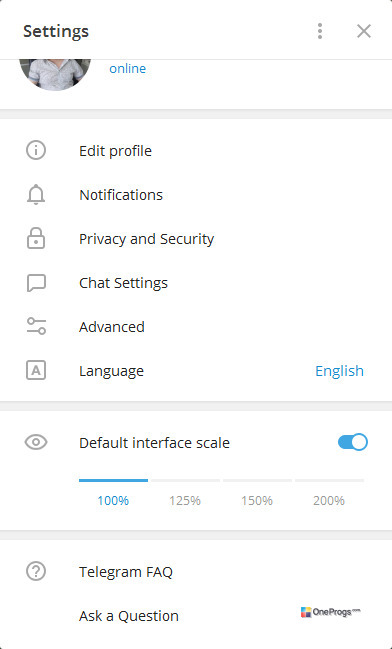Click the eye icon beside interface scale

[x=36, y=442]
